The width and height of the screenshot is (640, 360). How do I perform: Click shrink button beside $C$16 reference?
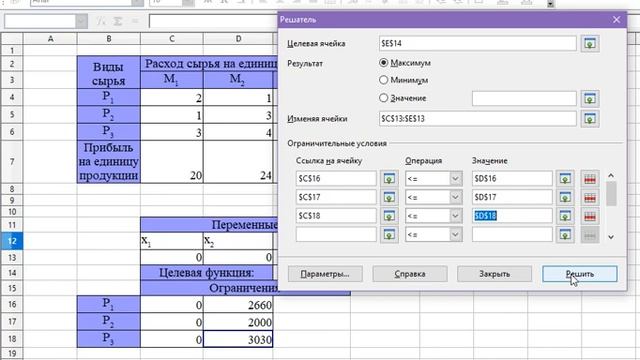(389, 179)
